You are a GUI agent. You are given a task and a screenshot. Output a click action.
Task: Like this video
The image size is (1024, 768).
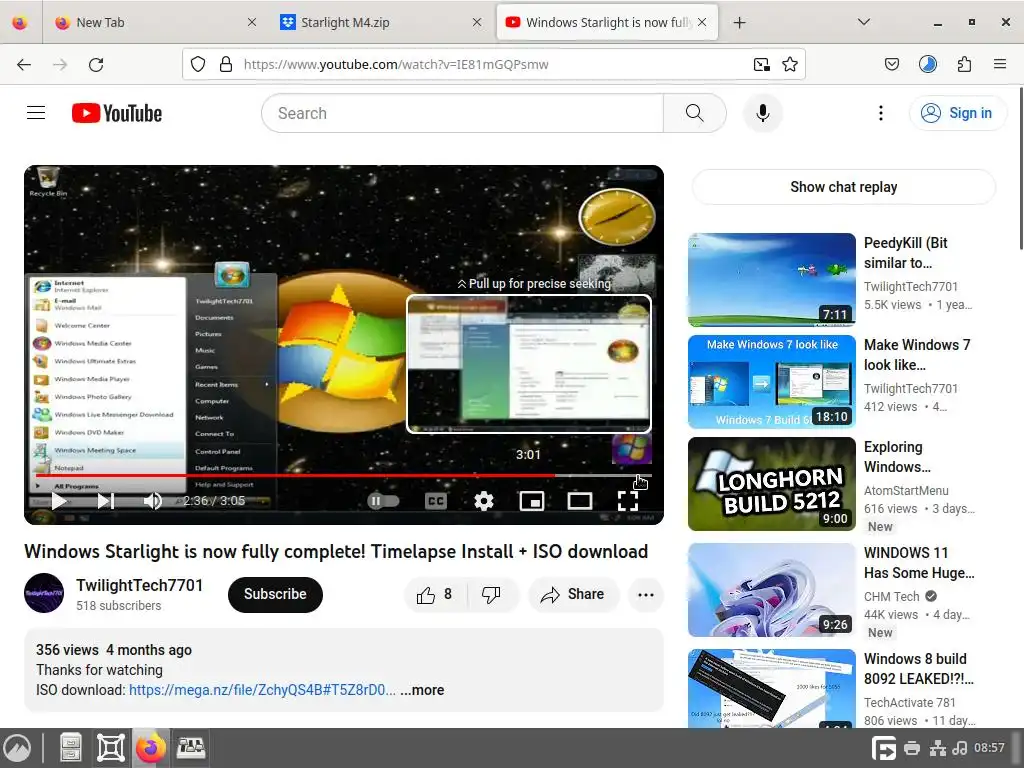point(435,594)
